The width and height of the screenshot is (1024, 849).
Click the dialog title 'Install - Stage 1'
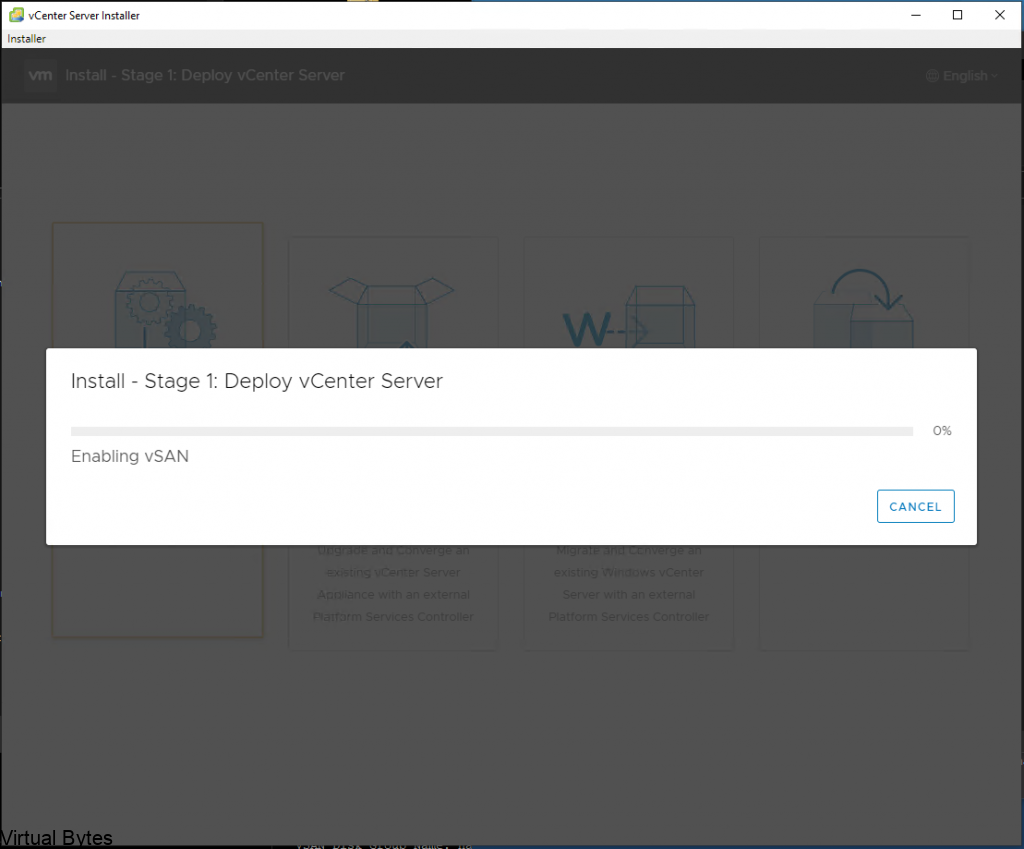257,381
